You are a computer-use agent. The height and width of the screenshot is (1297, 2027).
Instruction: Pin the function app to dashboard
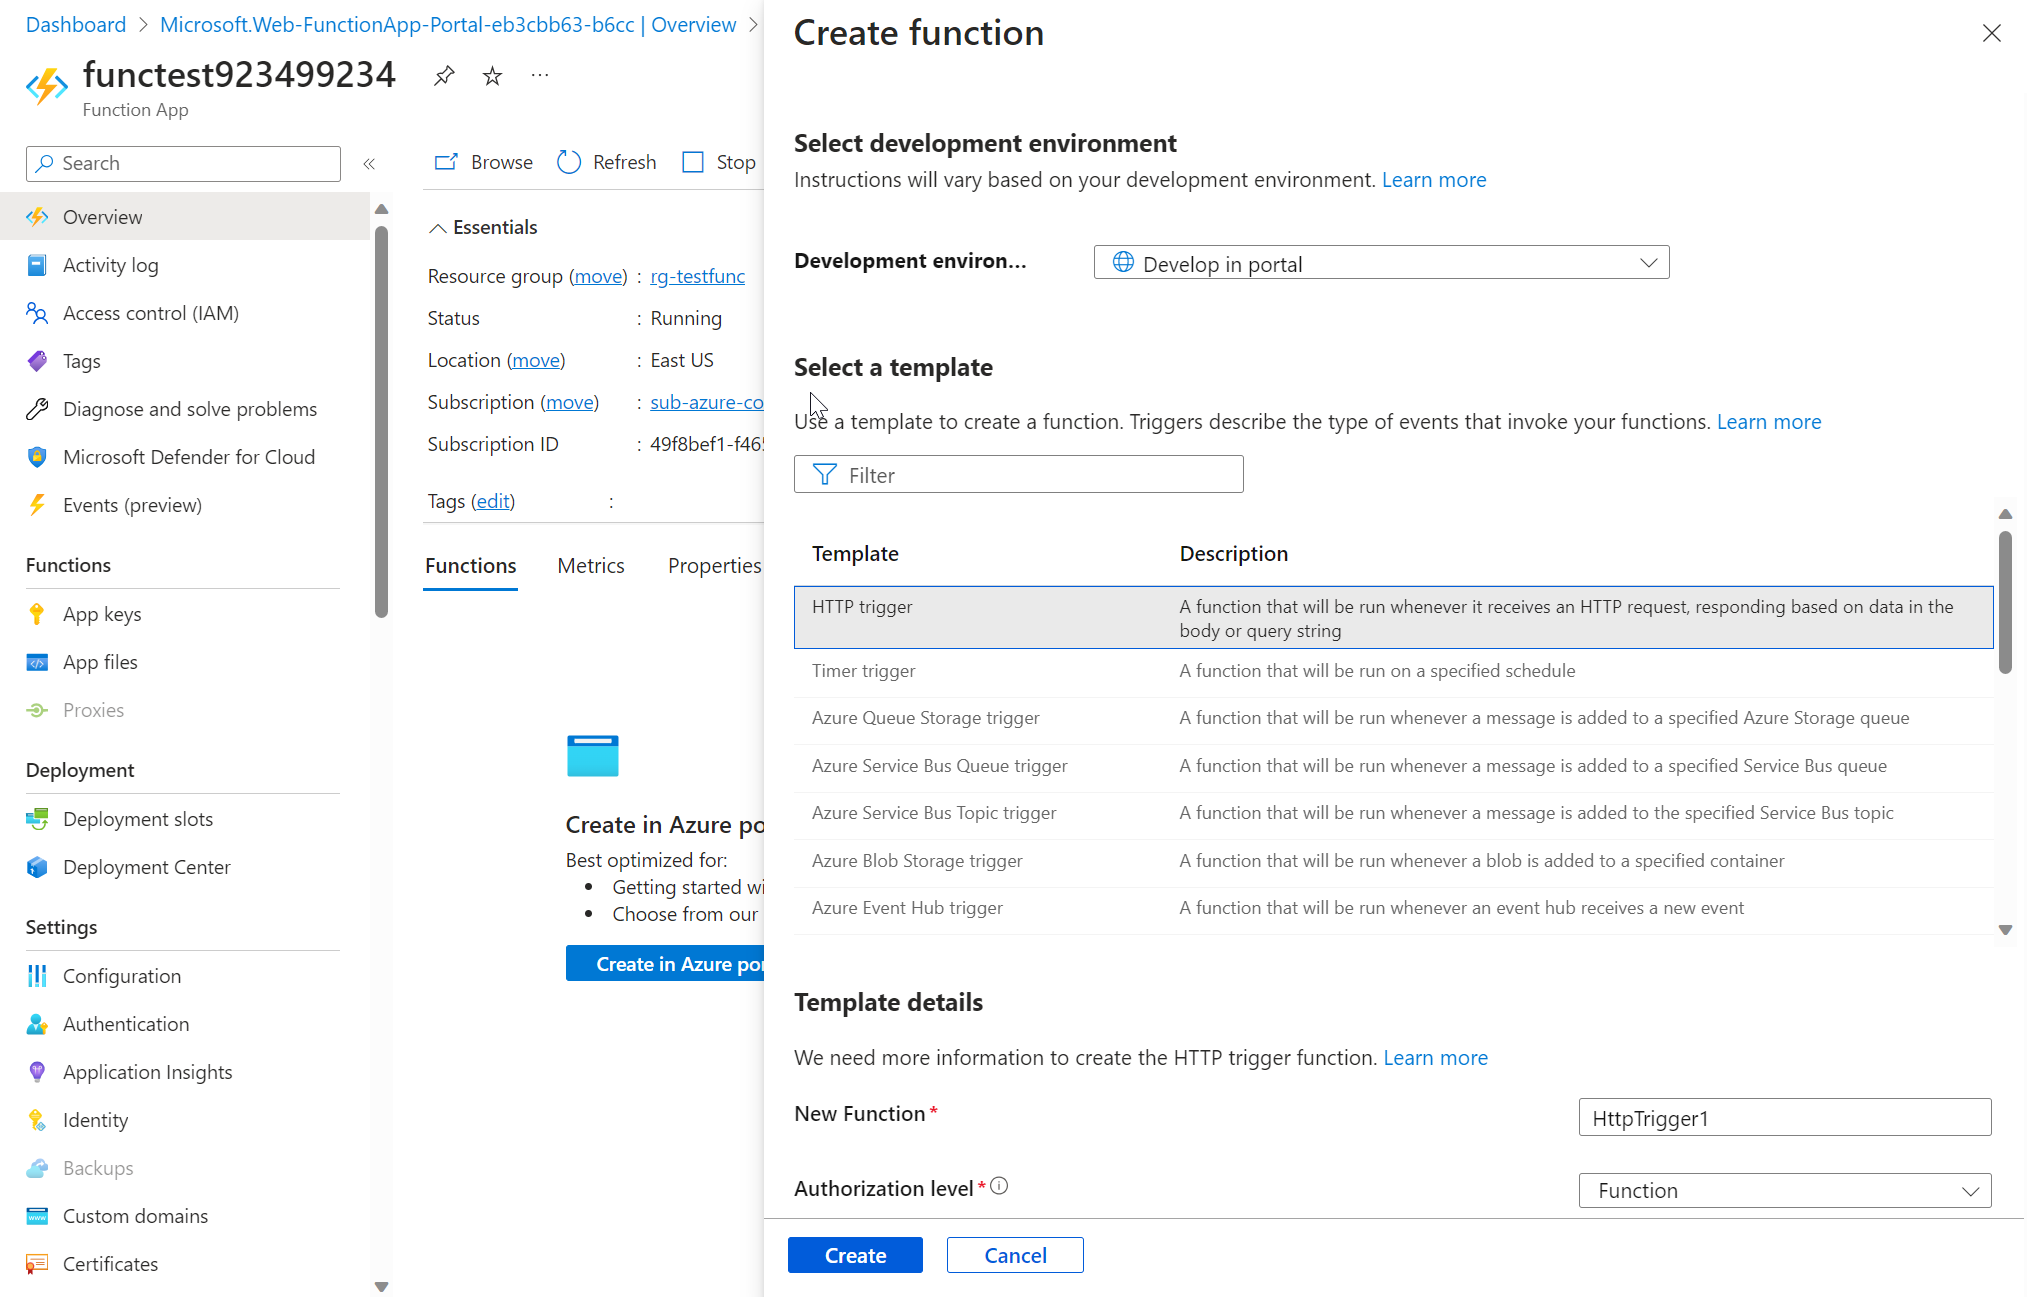pyautogui.click(x=444, y=75)
